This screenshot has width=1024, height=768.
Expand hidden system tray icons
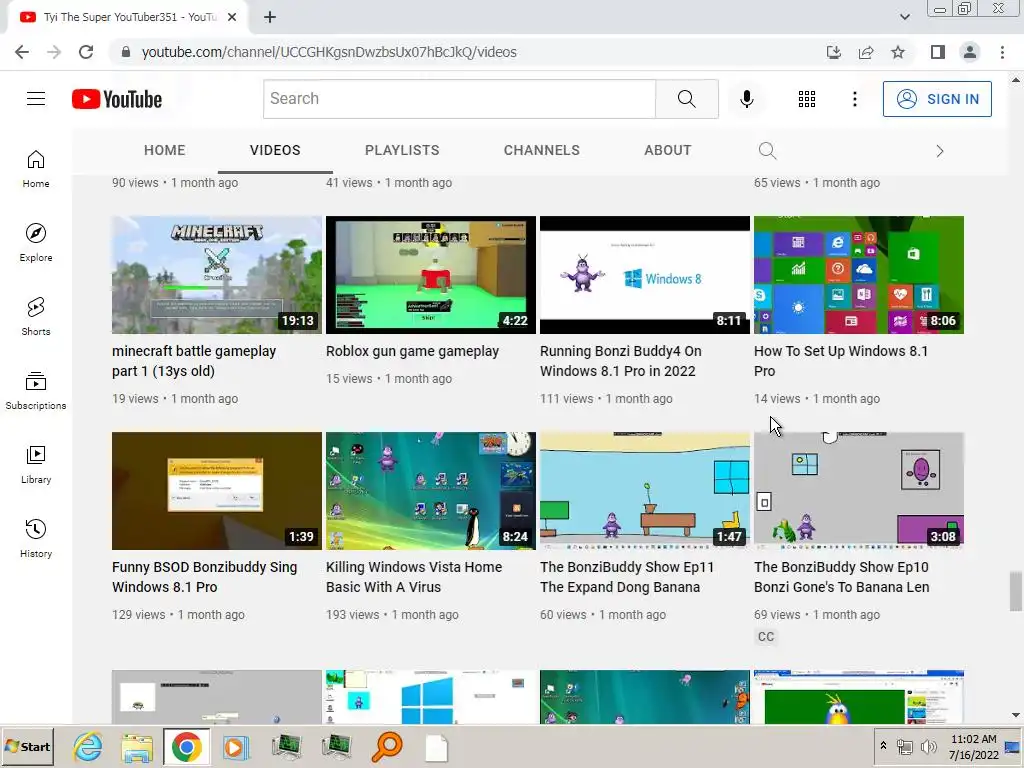click(883, 746)
